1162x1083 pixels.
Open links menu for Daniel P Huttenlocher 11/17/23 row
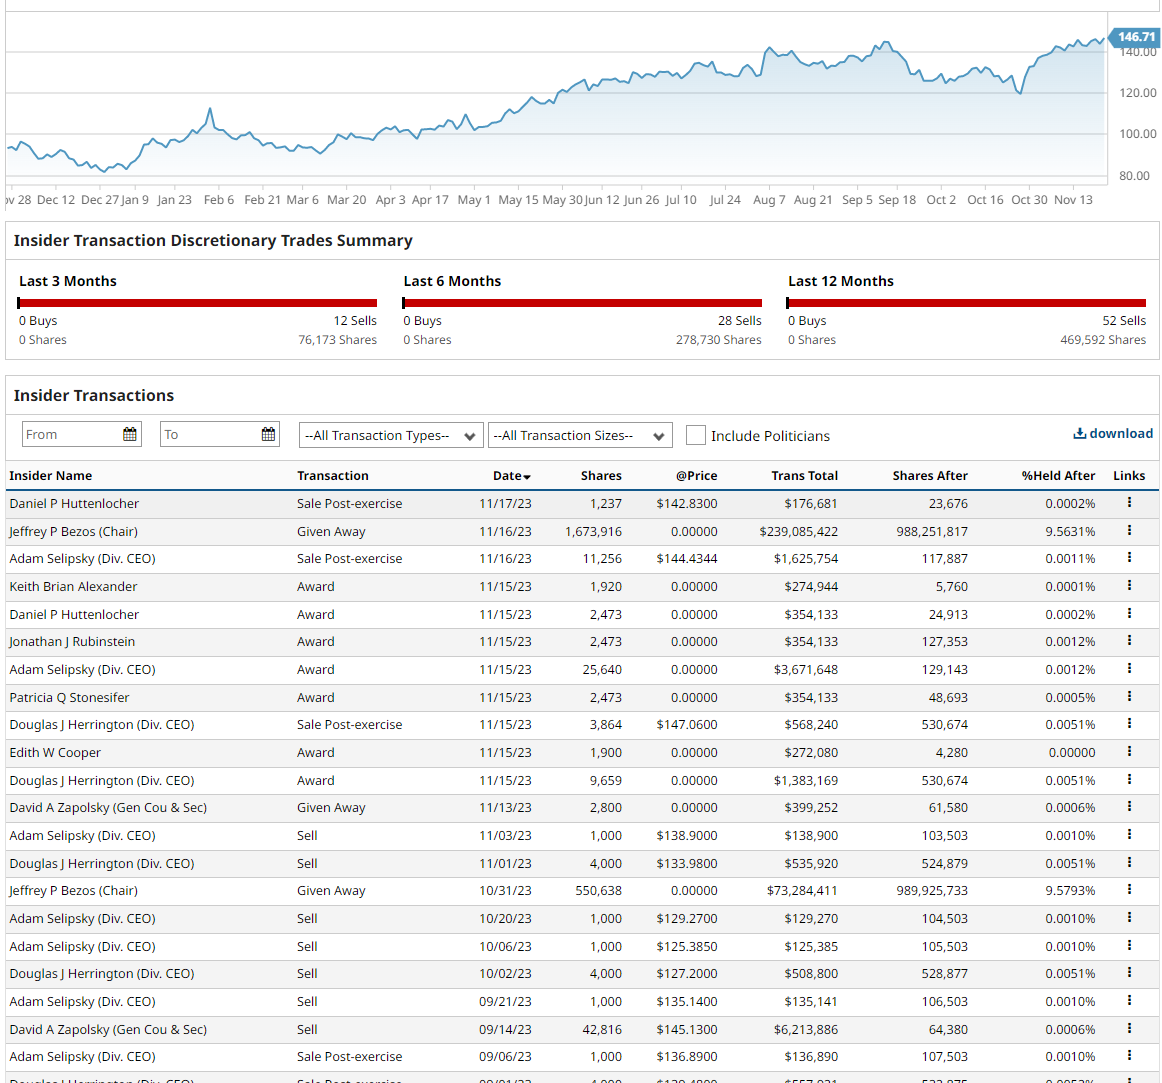pos(1129,503)
